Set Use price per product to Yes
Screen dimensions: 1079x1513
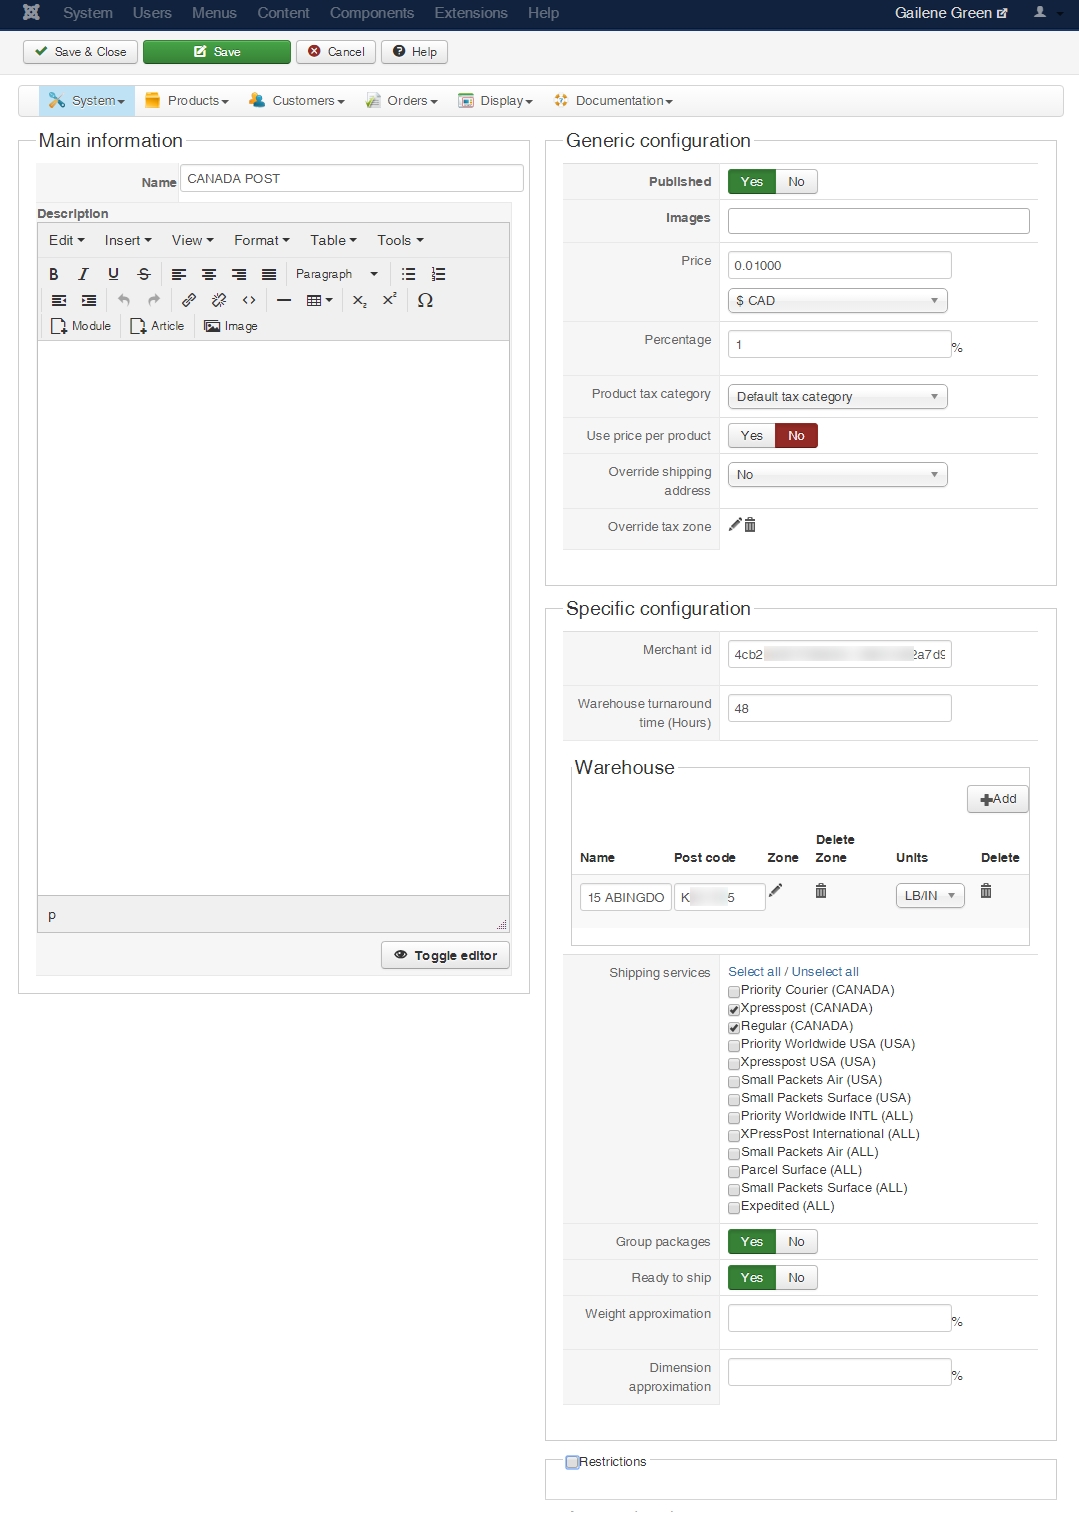click(752, 436)
